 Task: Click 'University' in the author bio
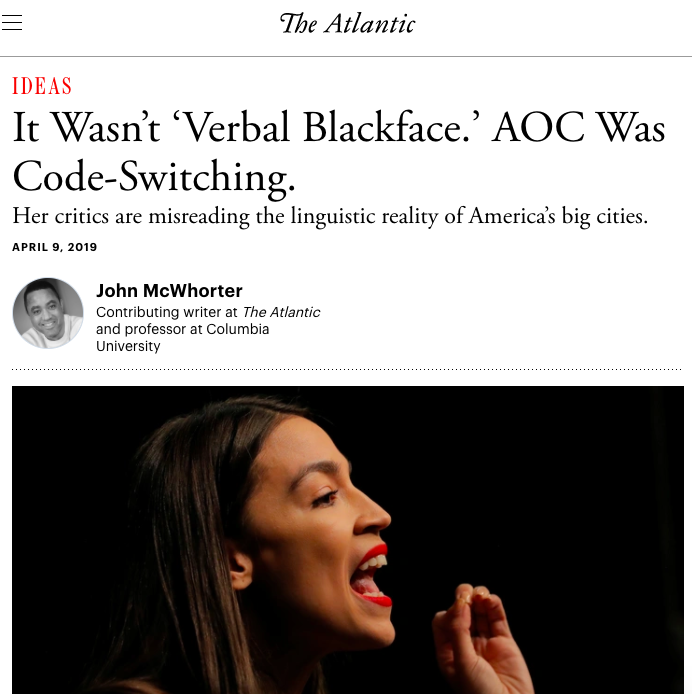(128, 346)
